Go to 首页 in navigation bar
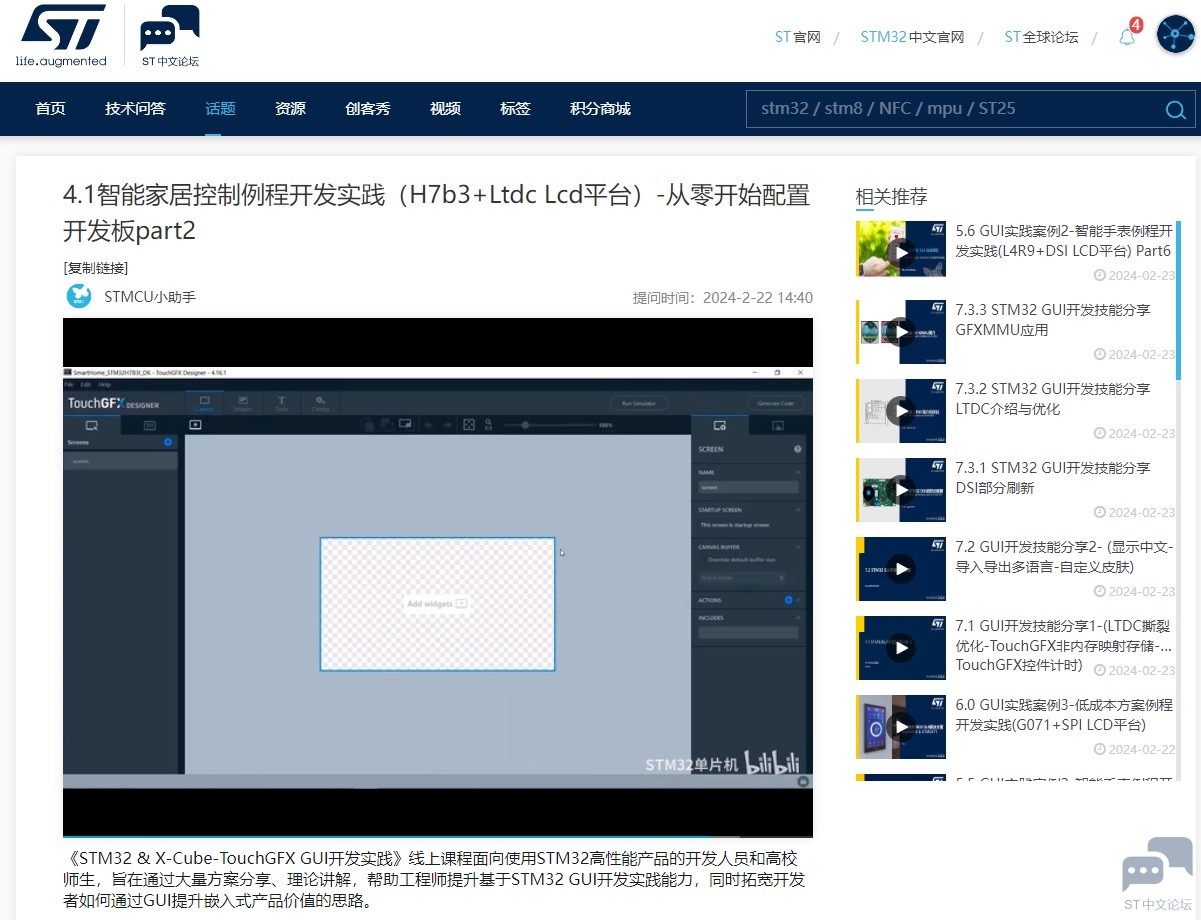The image size is (1201, 920). click(x=50, y=109)
